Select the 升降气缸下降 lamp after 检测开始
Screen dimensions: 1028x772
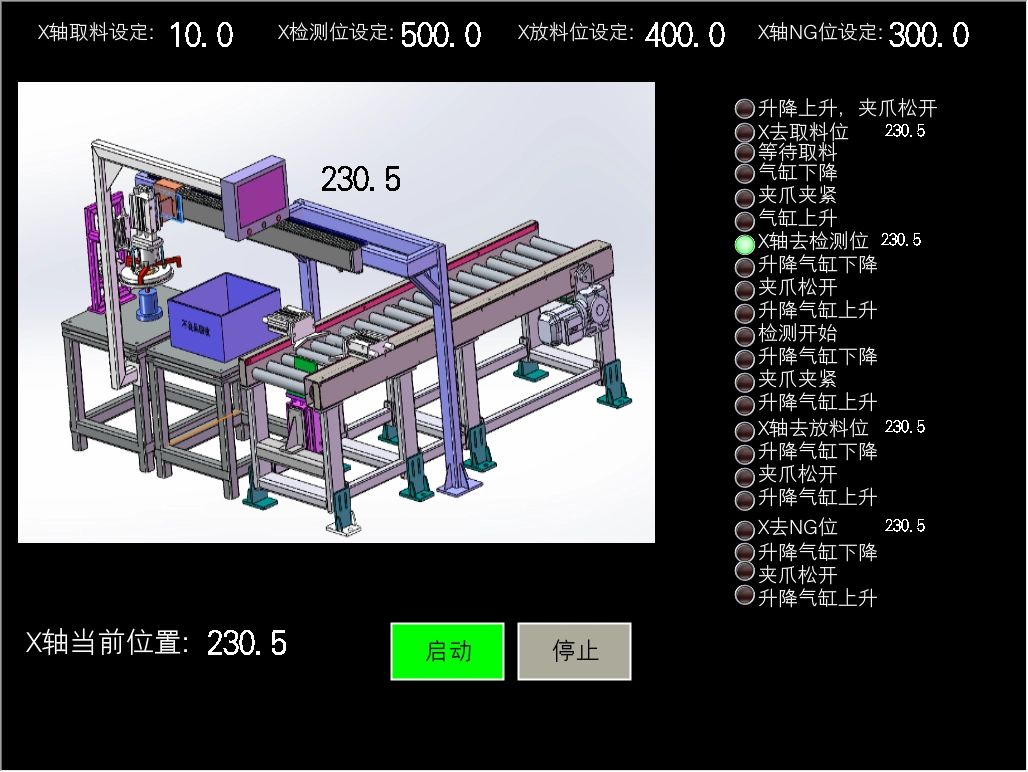(744, 357)
